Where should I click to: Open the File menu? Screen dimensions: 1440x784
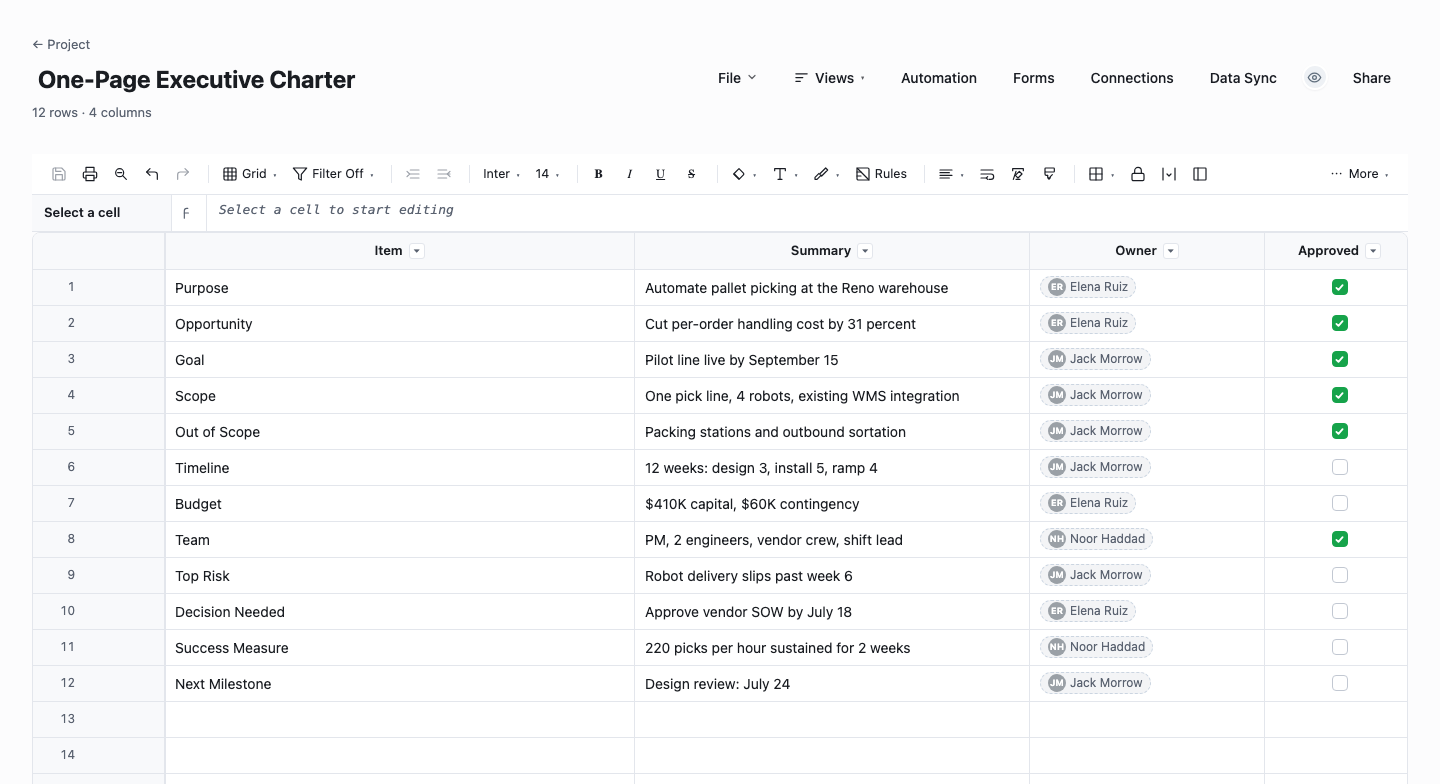click(x=737, y=78)
